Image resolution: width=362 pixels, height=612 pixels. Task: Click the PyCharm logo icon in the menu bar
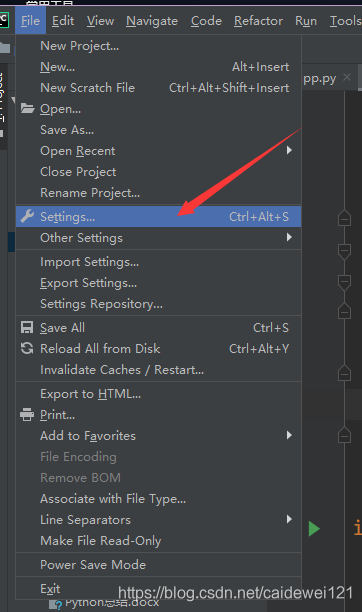[x=4, y=20]
